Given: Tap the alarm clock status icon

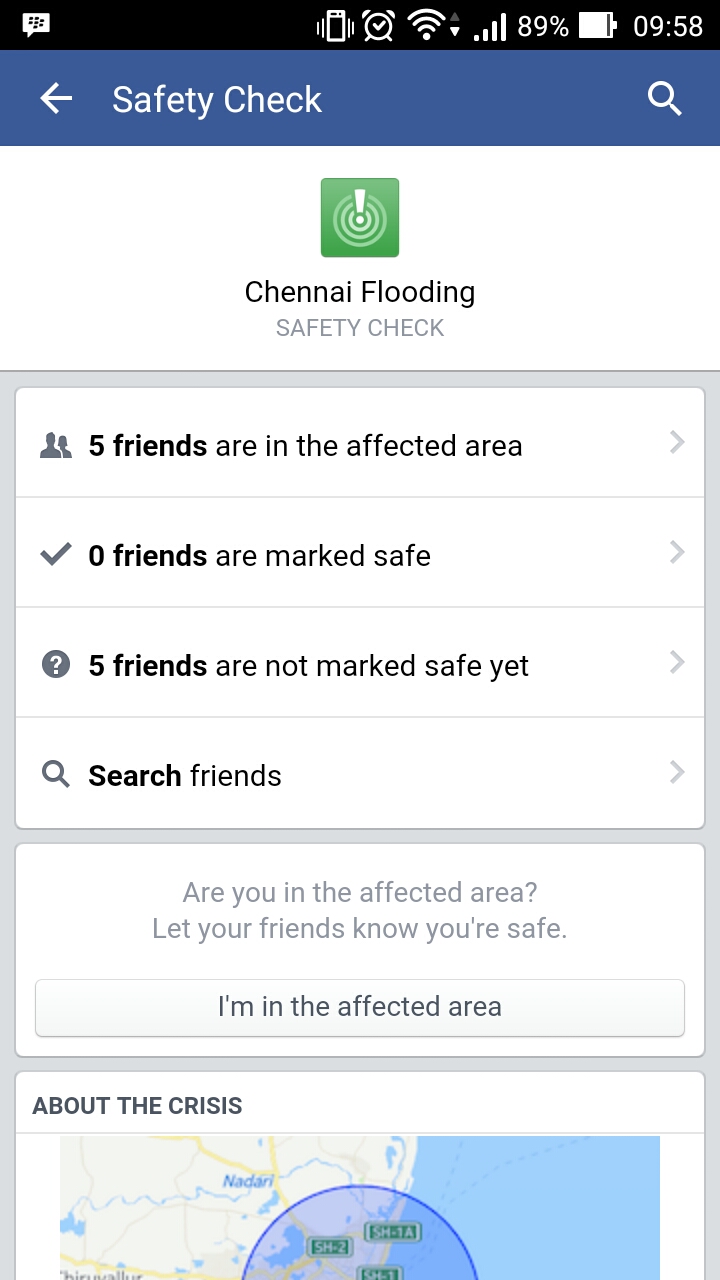Looking at the screenshot, I should pos(379,26).
